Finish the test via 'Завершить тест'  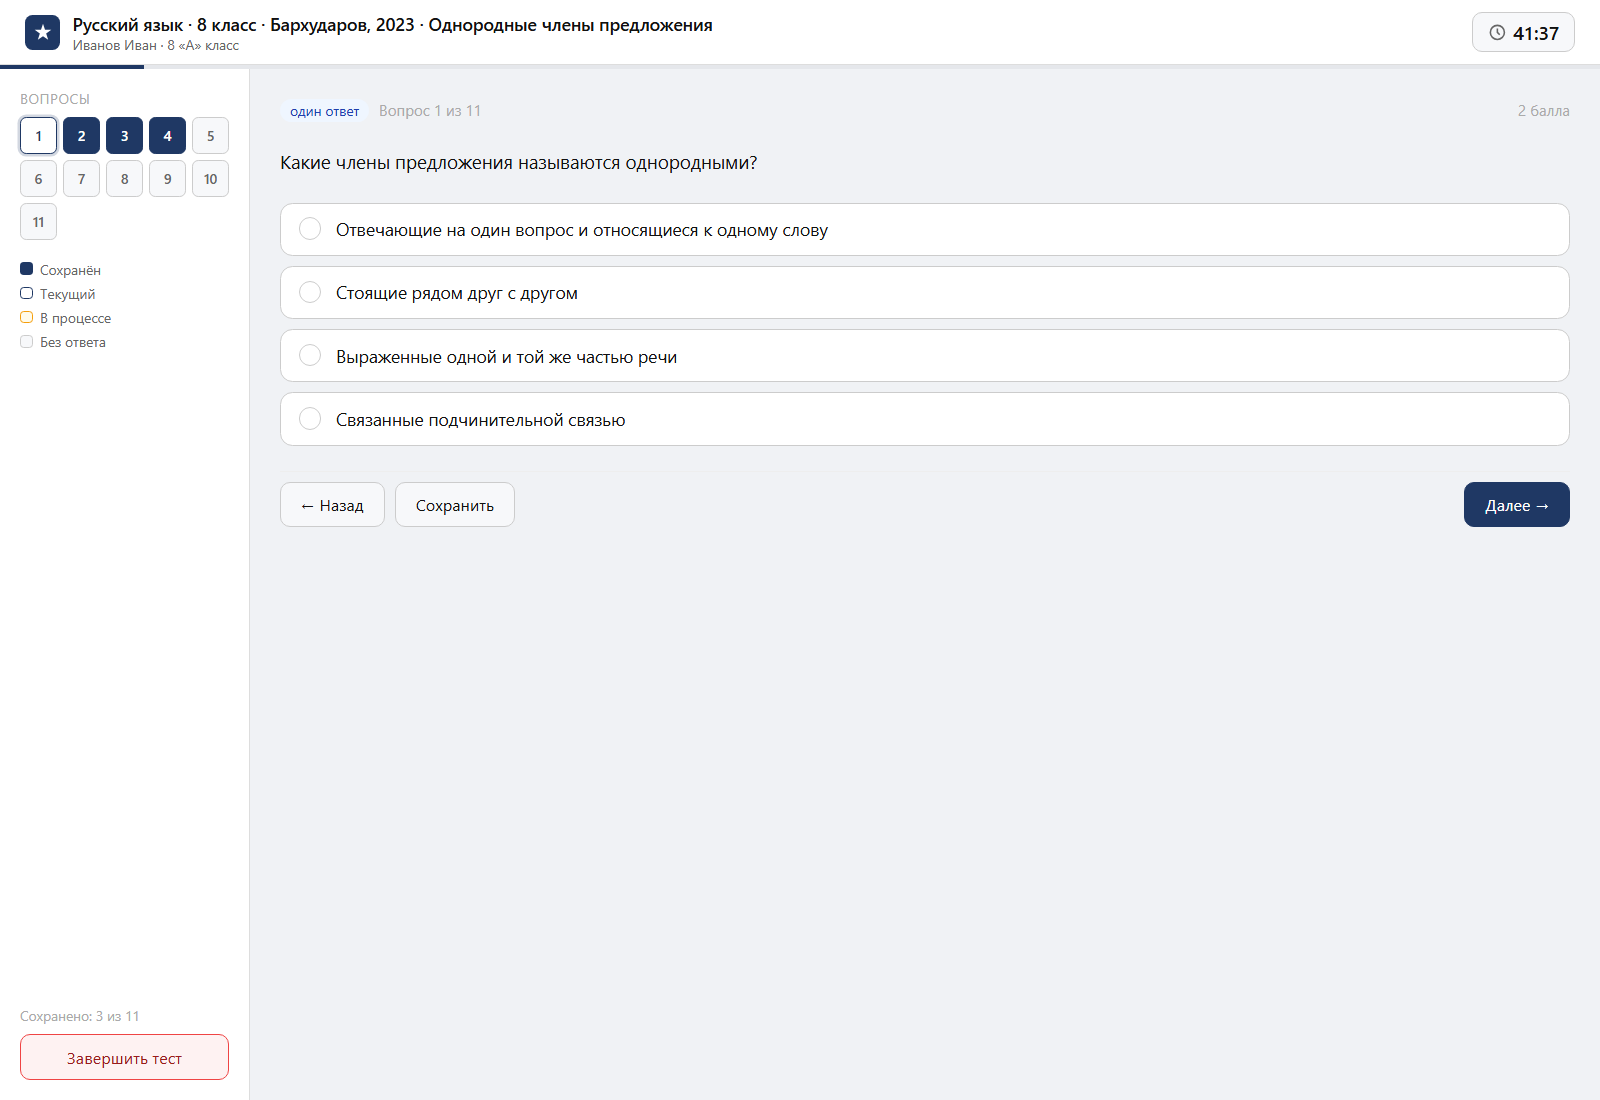click(124, 1057)
